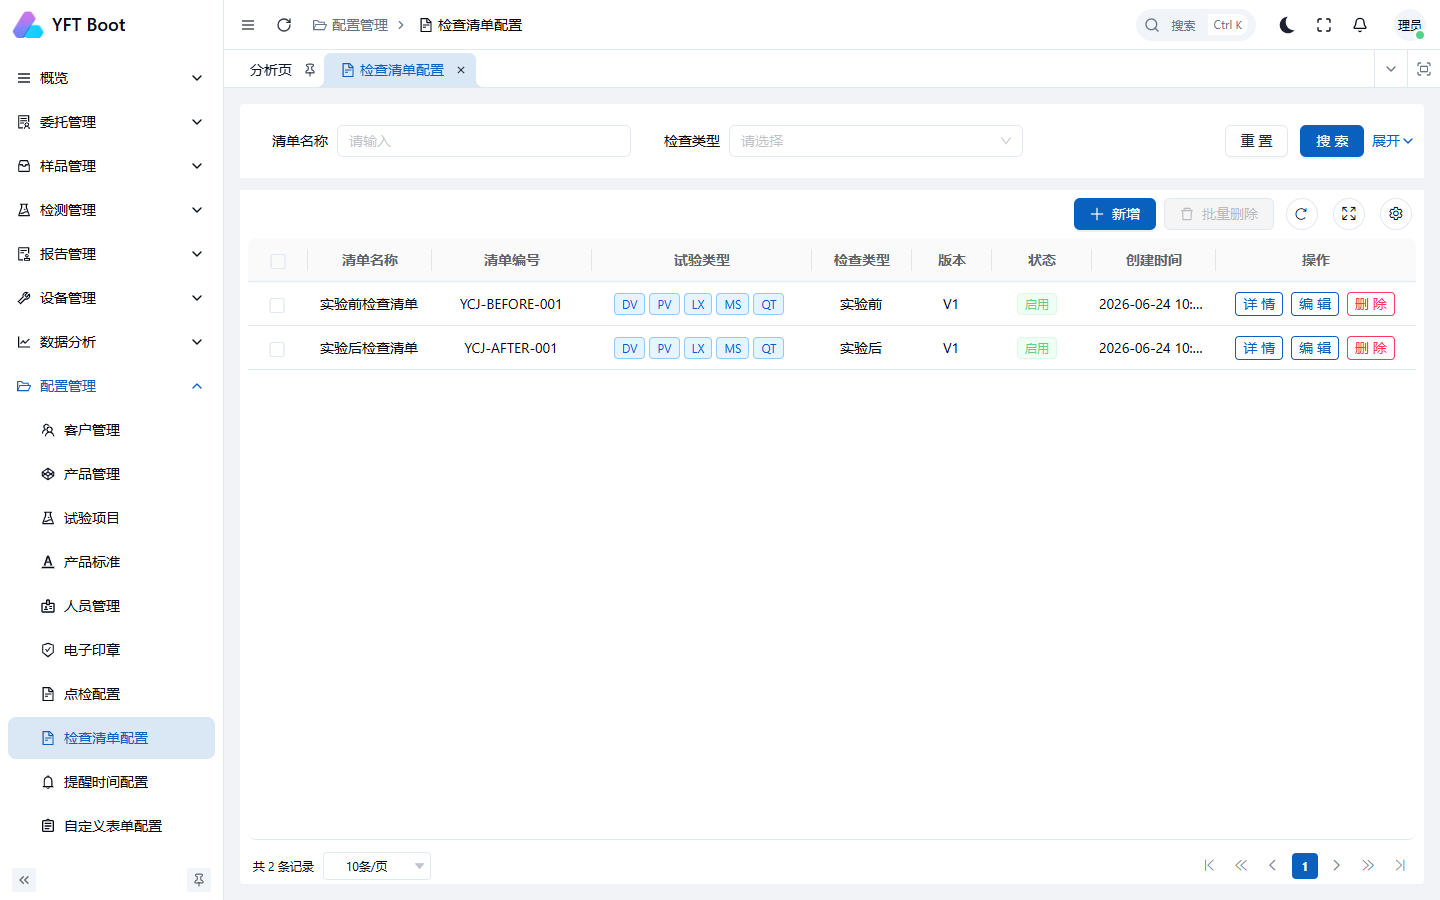Select the 实验前检查清单 row checkbox

click(x=277, y=305)
